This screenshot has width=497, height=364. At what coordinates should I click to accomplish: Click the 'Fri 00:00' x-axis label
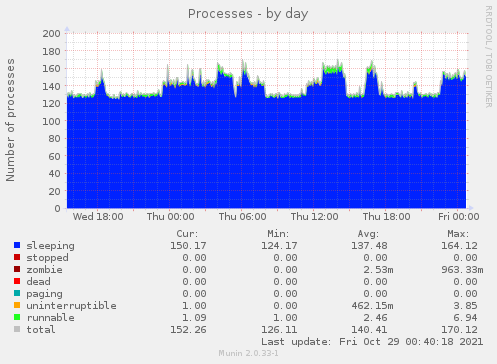point(459,217)
